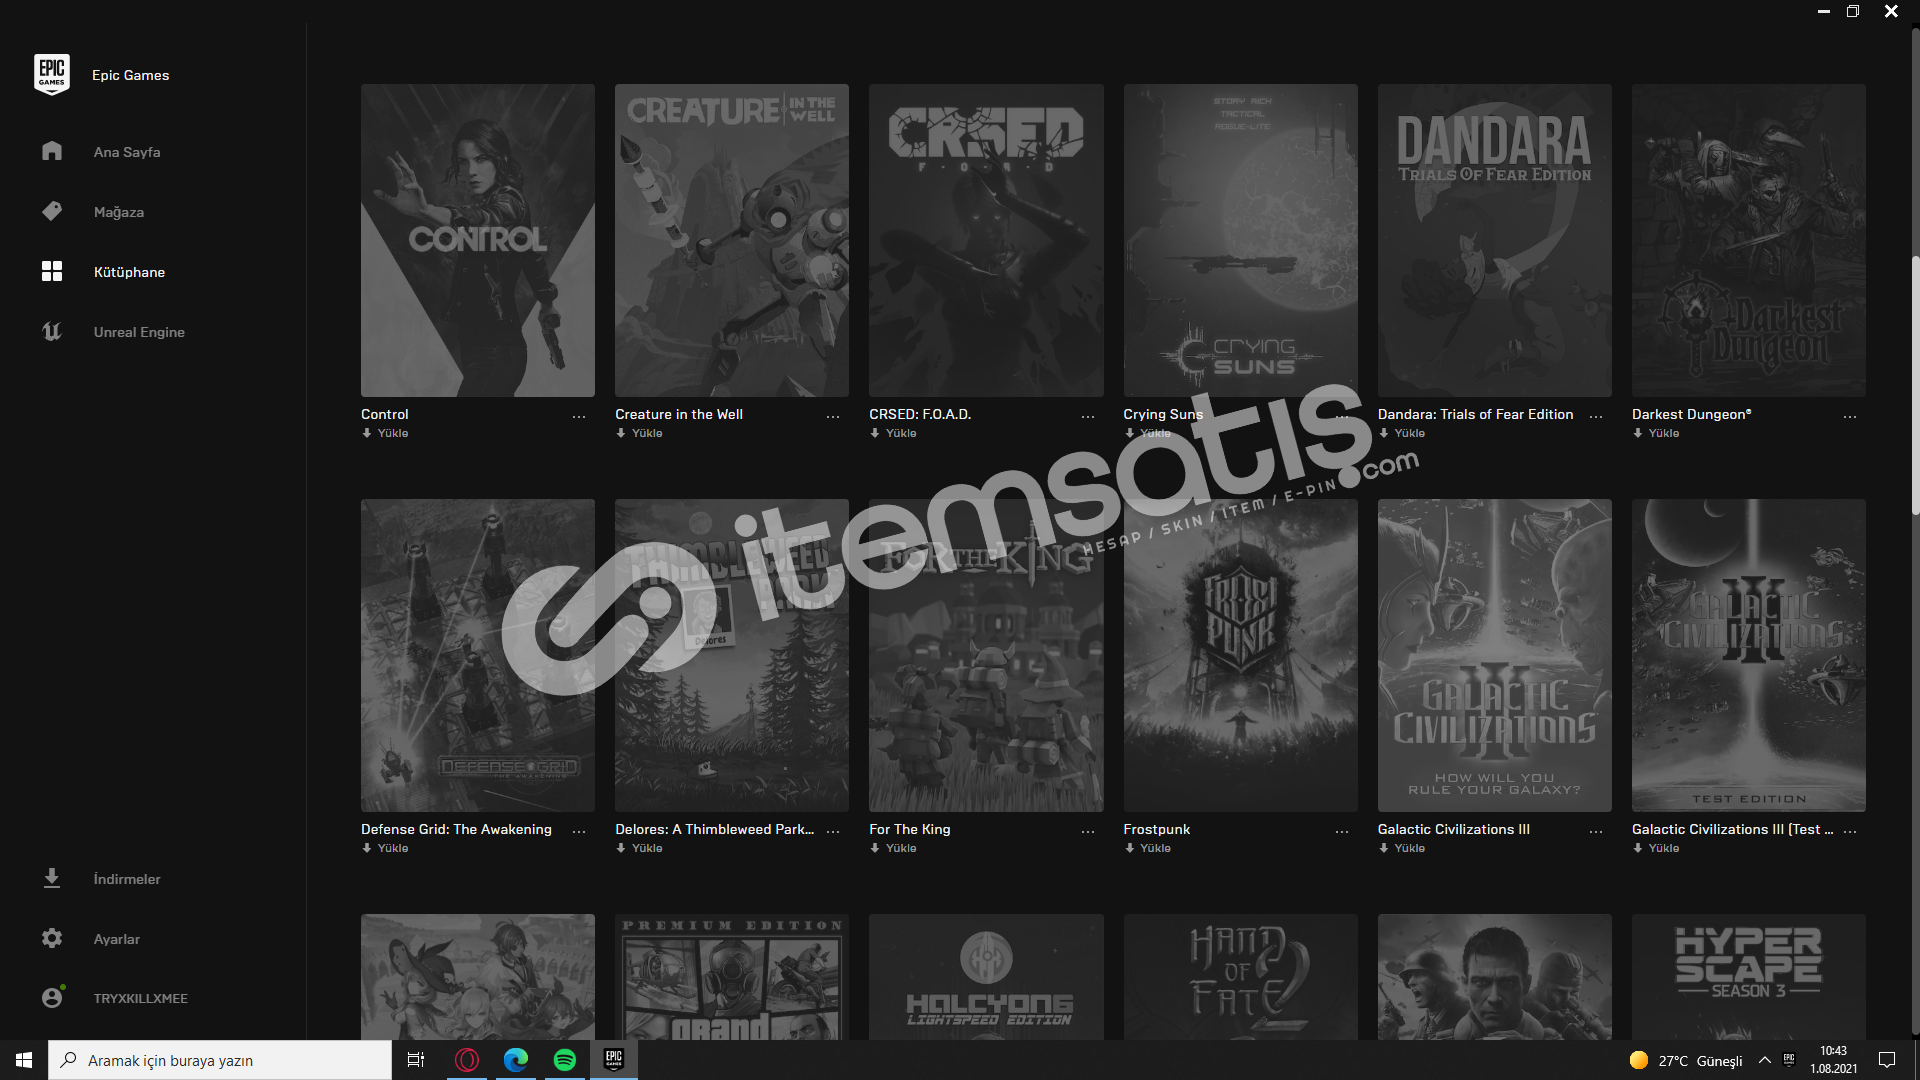The height and width of the screenshot is (1080, 1920).
Task: Click Yükle under Dandara
Action: tap(1402, 433)
